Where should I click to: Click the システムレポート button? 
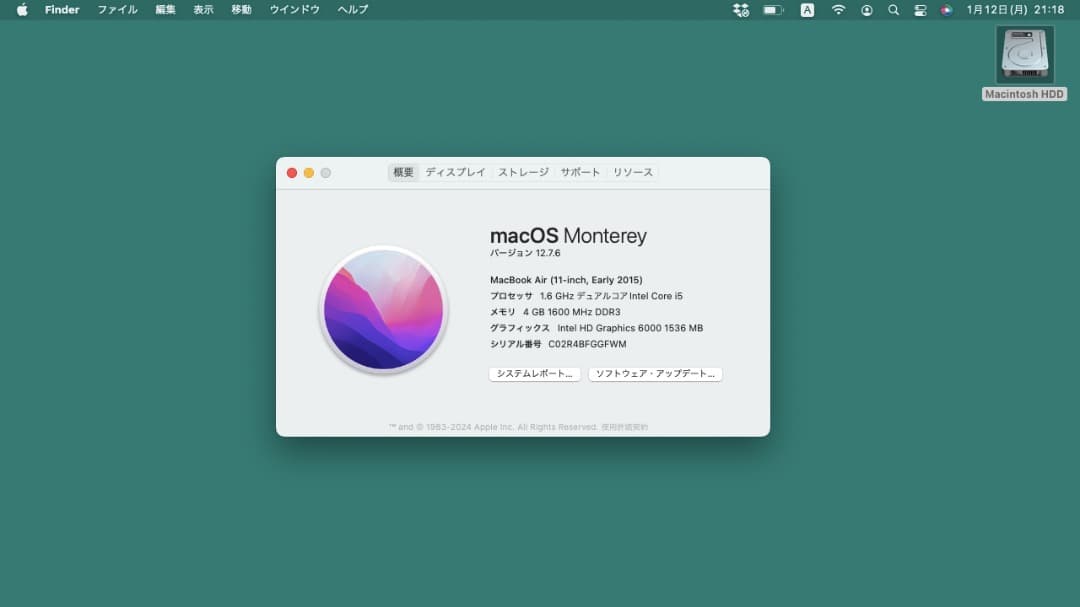534,374
